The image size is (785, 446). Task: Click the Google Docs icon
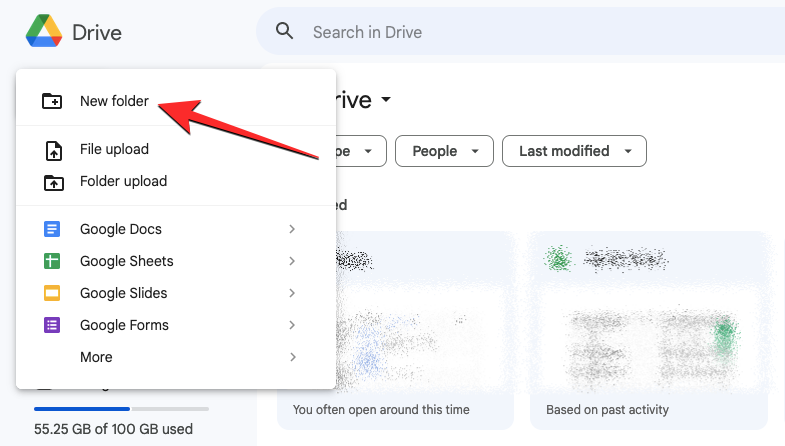coord(52,229)
